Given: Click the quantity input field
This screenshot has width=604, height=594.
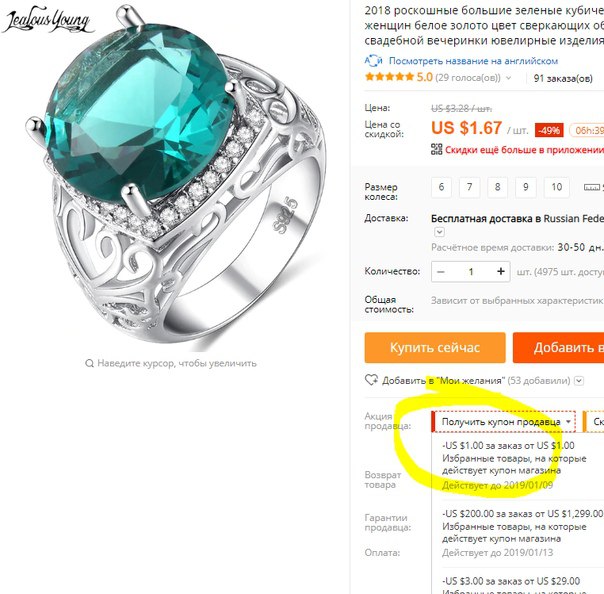Looking at the screenshot, I should pos(471,272).
